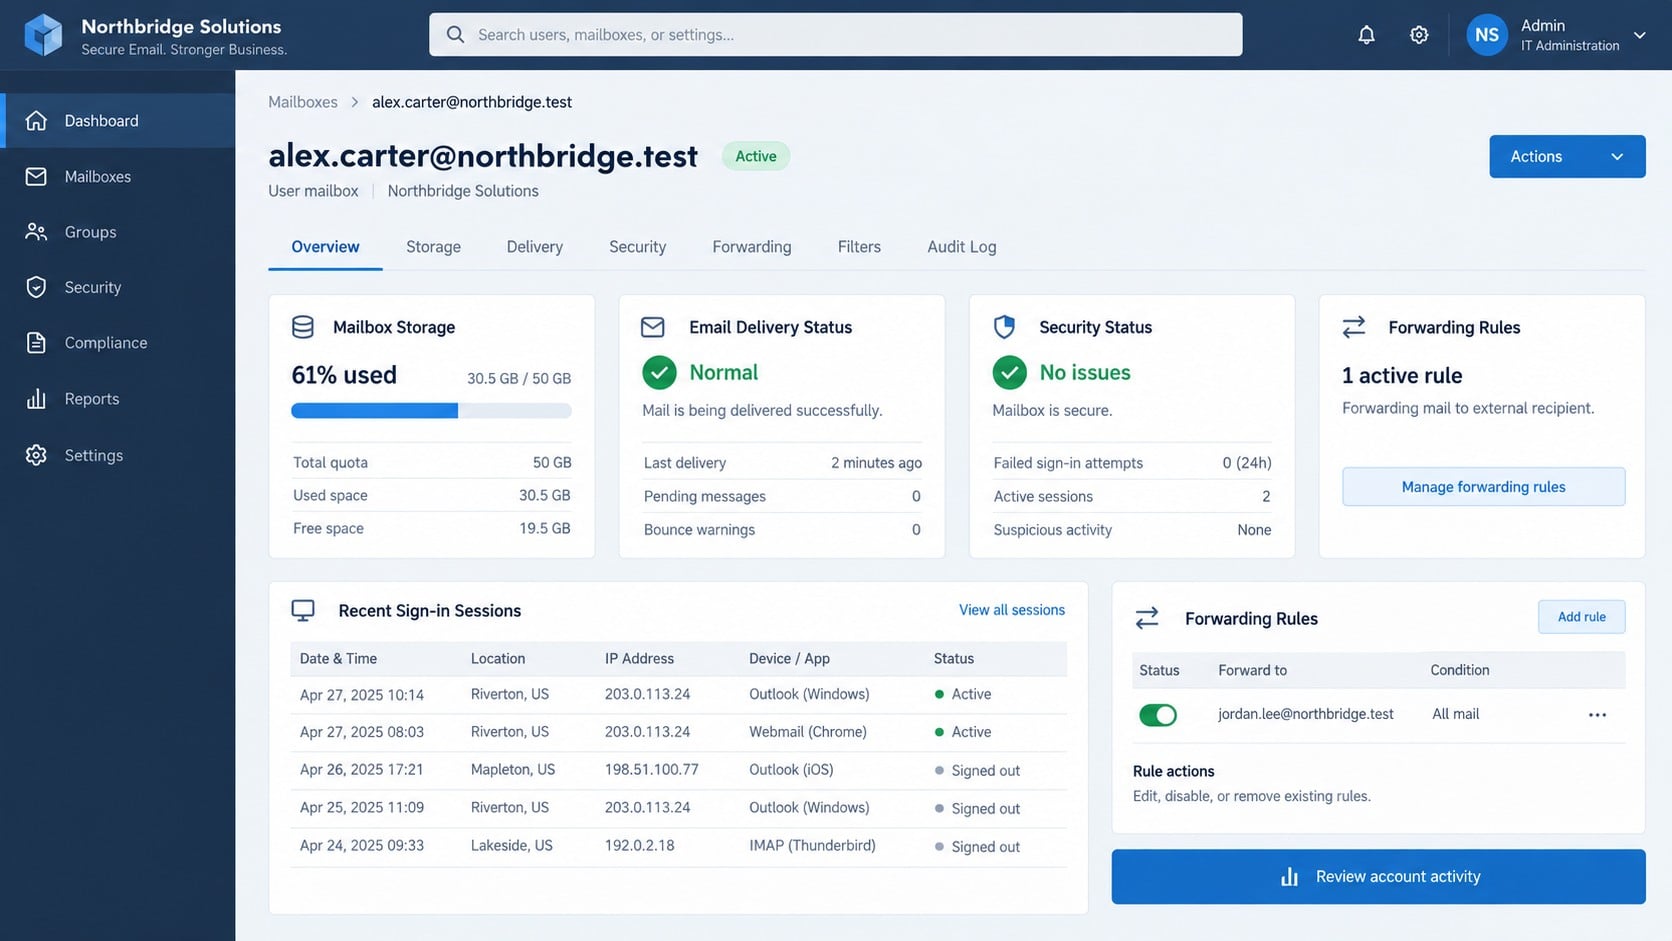The height and width of the screenshot is (941, 1672).
Task: Click the Email Delivery Status envelope icon
Action: [653, 327]
